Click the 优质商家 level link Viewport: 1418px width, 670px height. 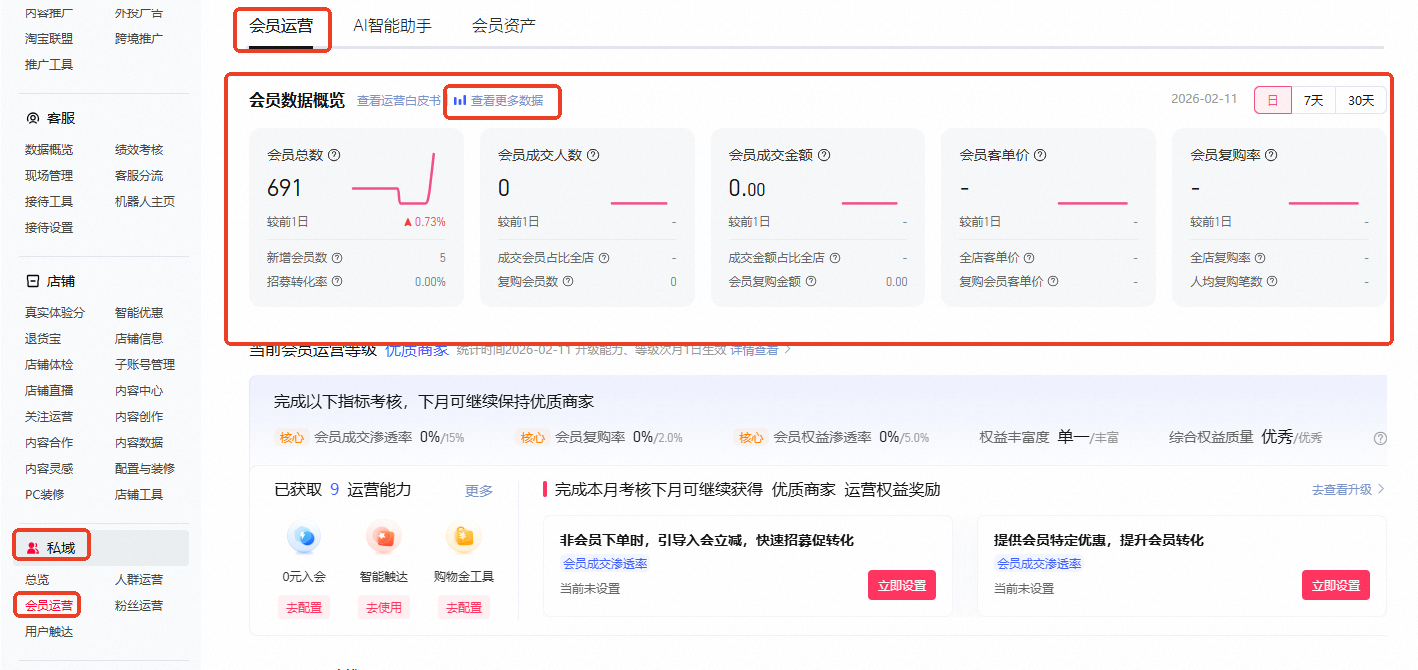click(417, 350)
